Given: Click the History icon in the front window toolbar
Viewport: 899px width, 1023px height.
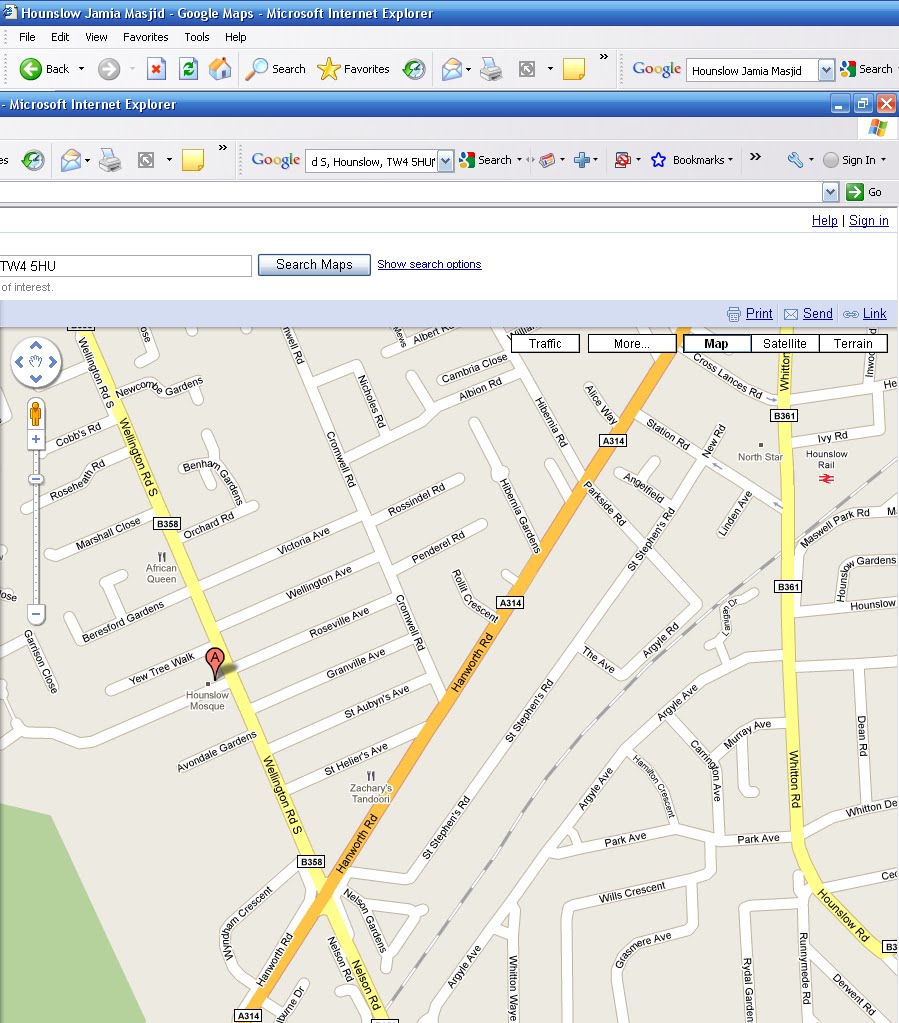Looking at the screenshot, I should click(x=33, y=160).
